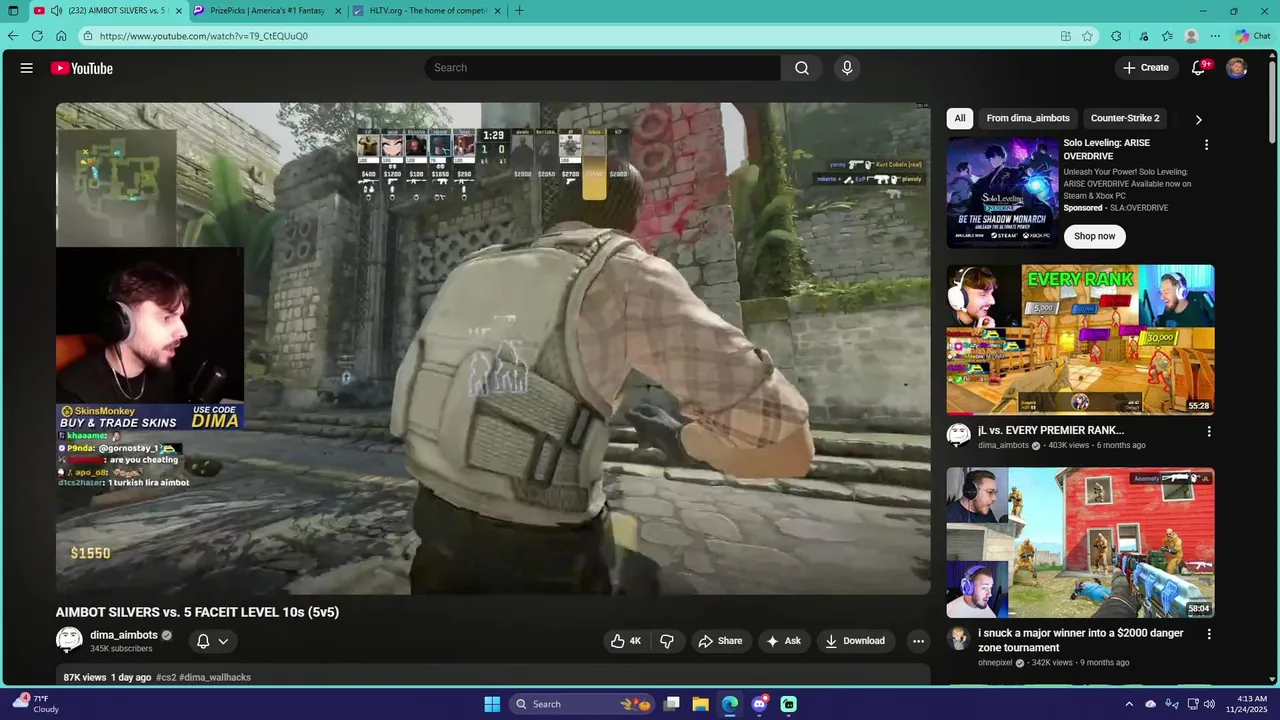Switch to the AIMBOT SILVERS YouTube tab
The width and height of the screenshot is (1280, 720).
point(106,11)
